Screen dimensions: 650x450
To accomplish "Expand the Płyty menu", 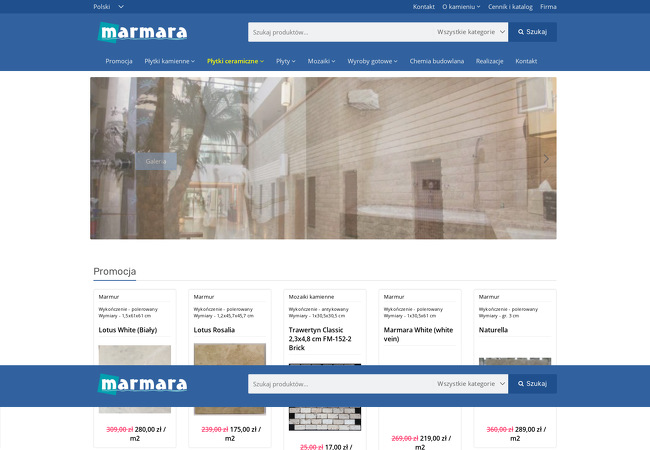I will (x=286, y=61).
